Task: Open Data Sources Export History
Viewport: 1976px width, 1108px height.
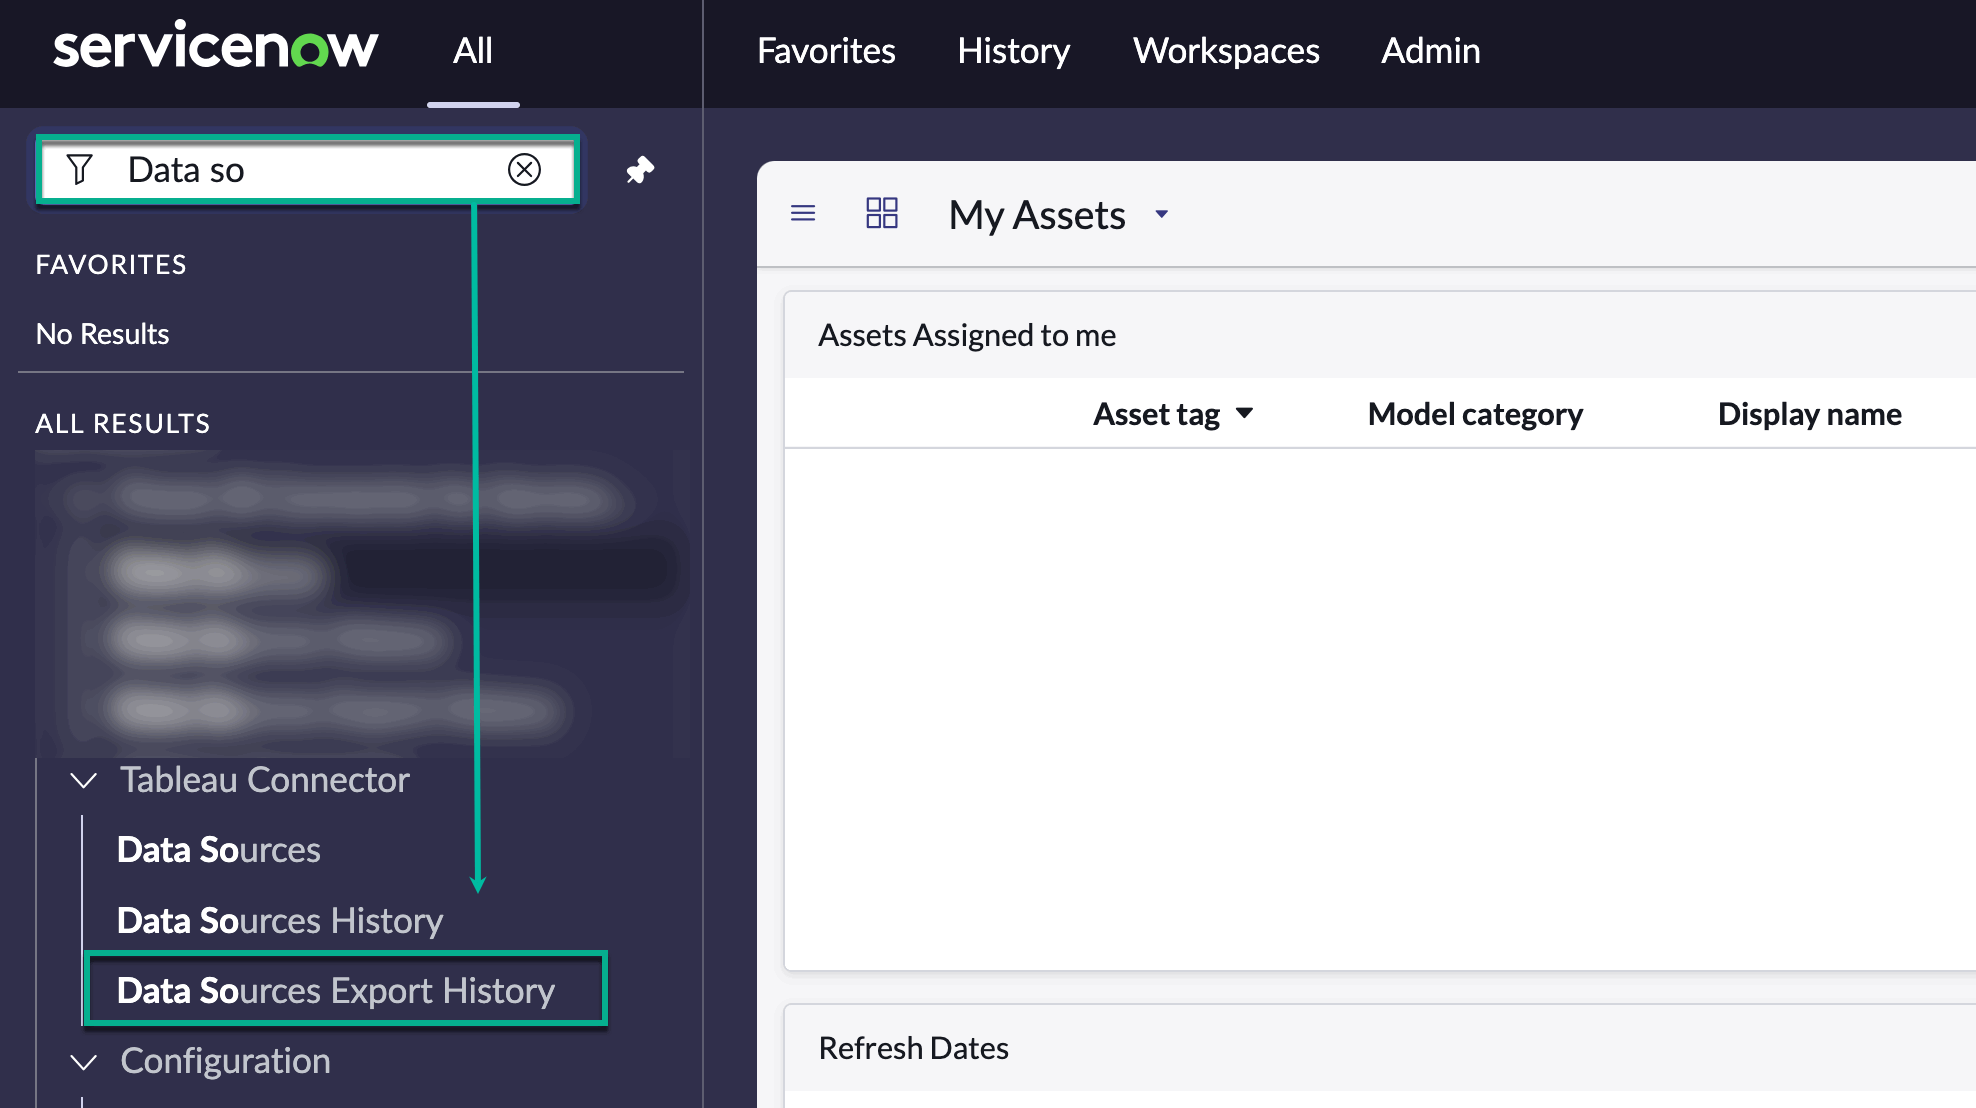Action: [x=336, y=990]
